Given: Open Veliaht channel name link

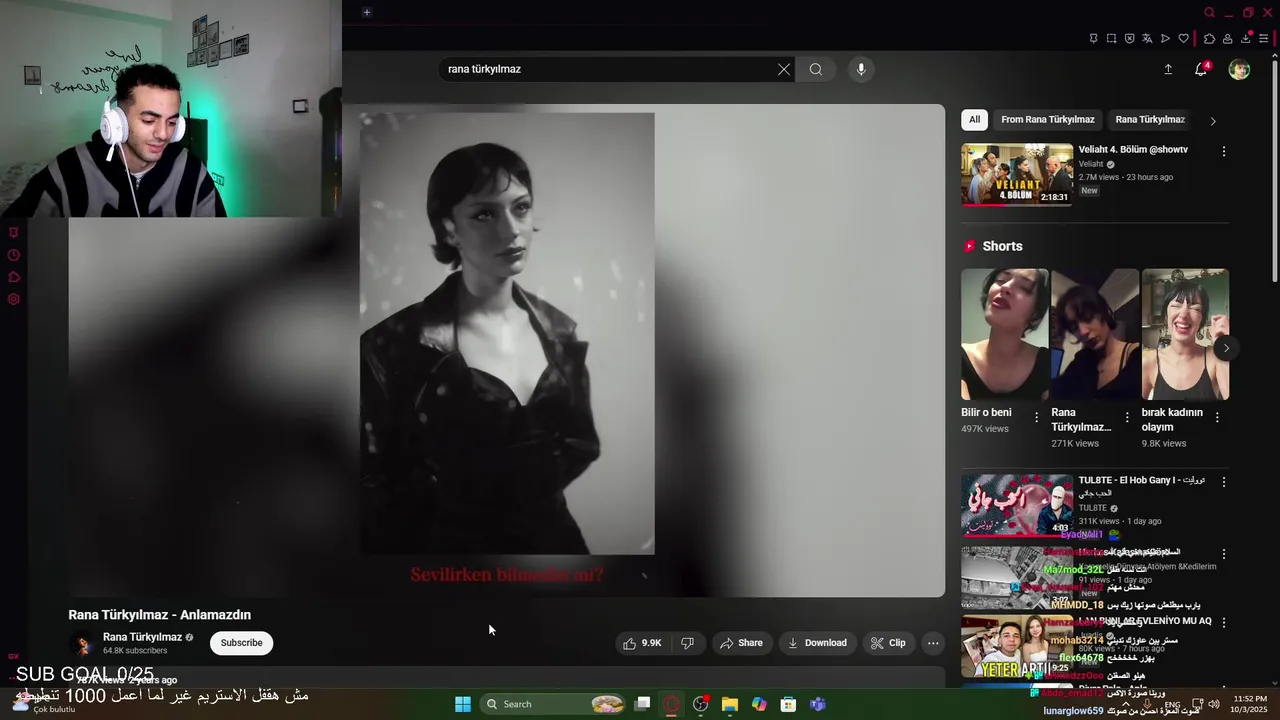Looking at the screenshot, I should (x=1091, y=164).
